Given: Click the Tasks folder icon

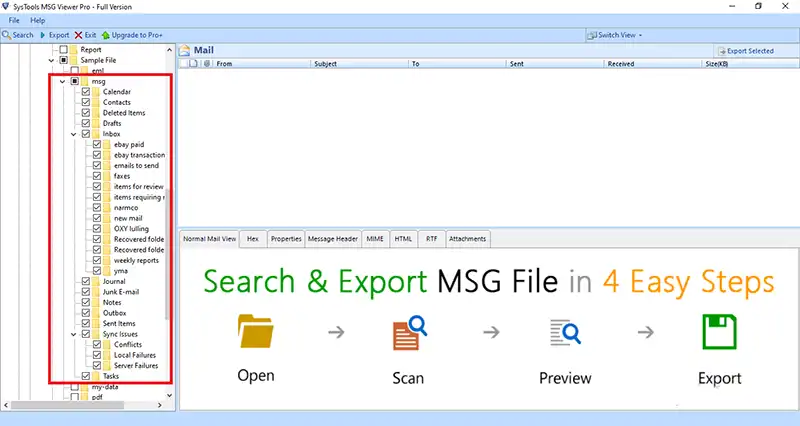Looking at the screenshot, I should point(96,376).
